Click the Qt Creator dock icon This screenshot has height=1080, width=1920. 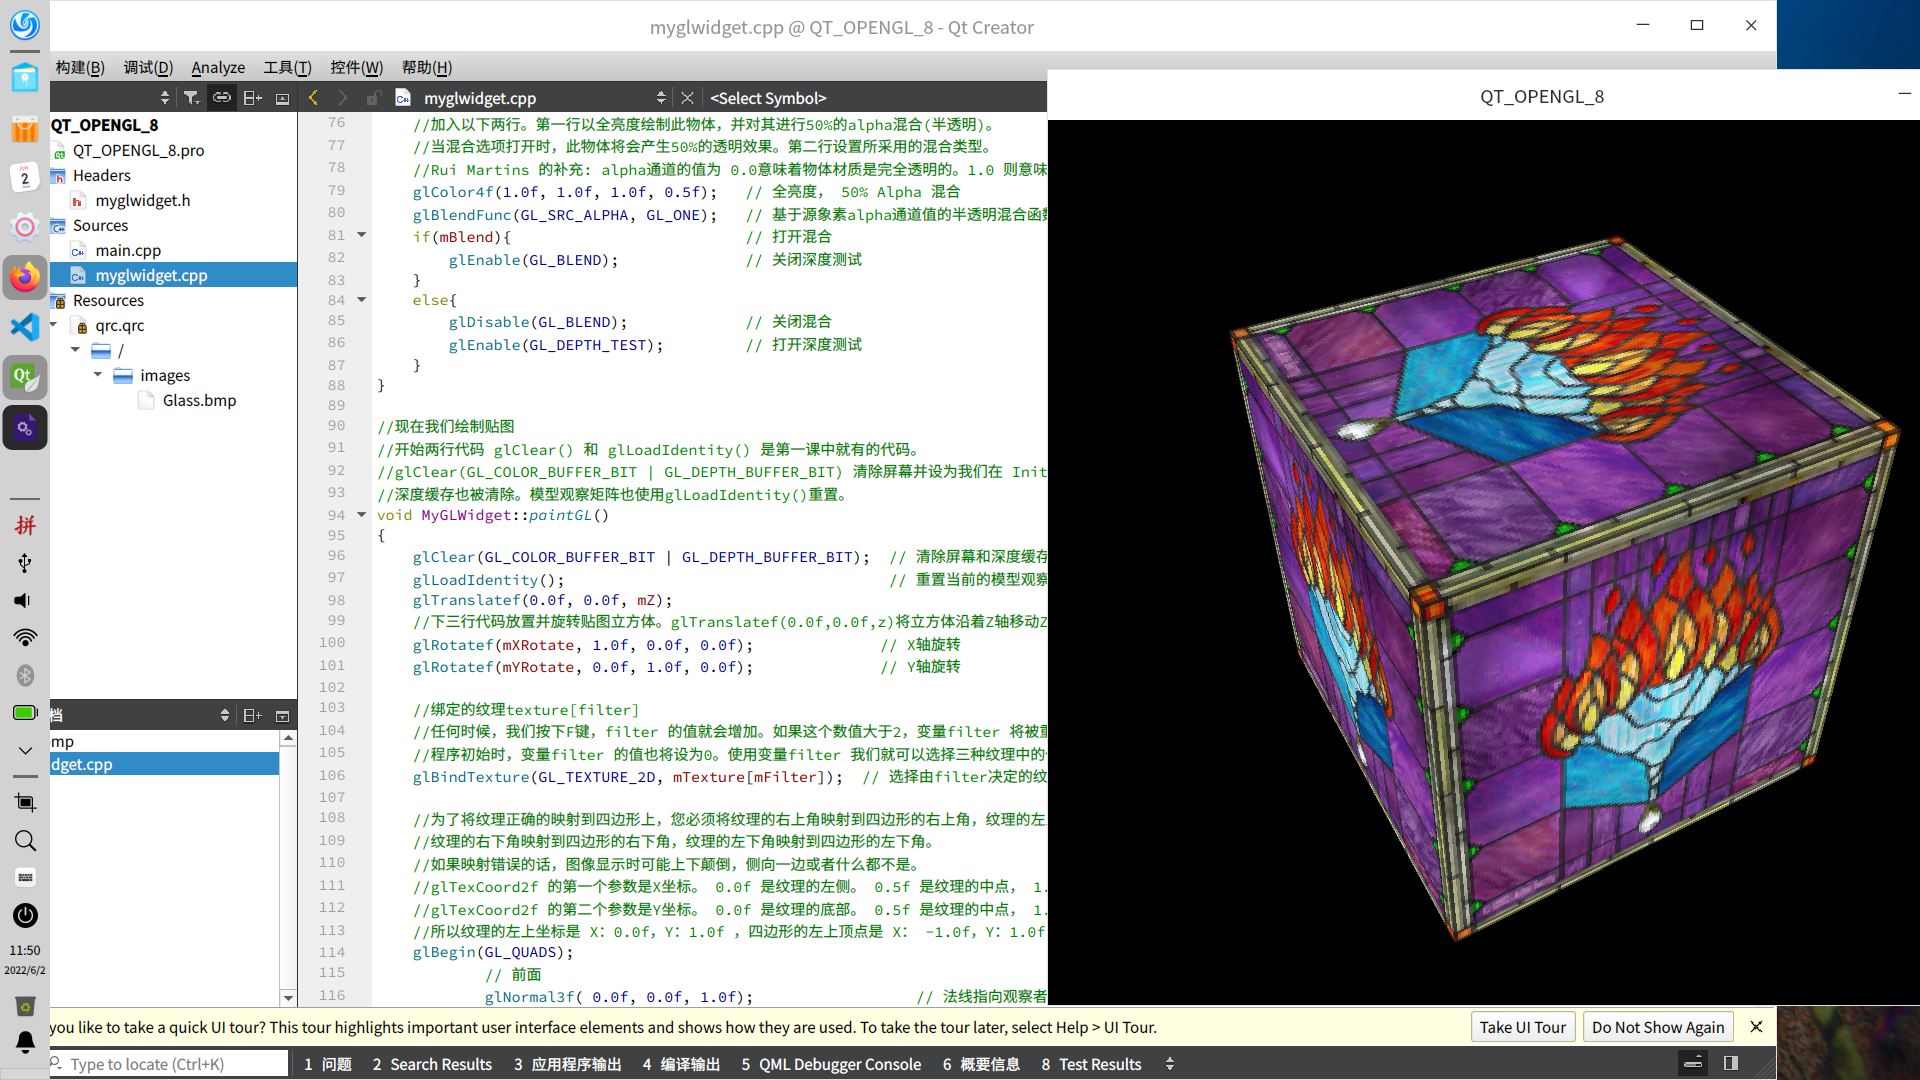click(25, 377)
